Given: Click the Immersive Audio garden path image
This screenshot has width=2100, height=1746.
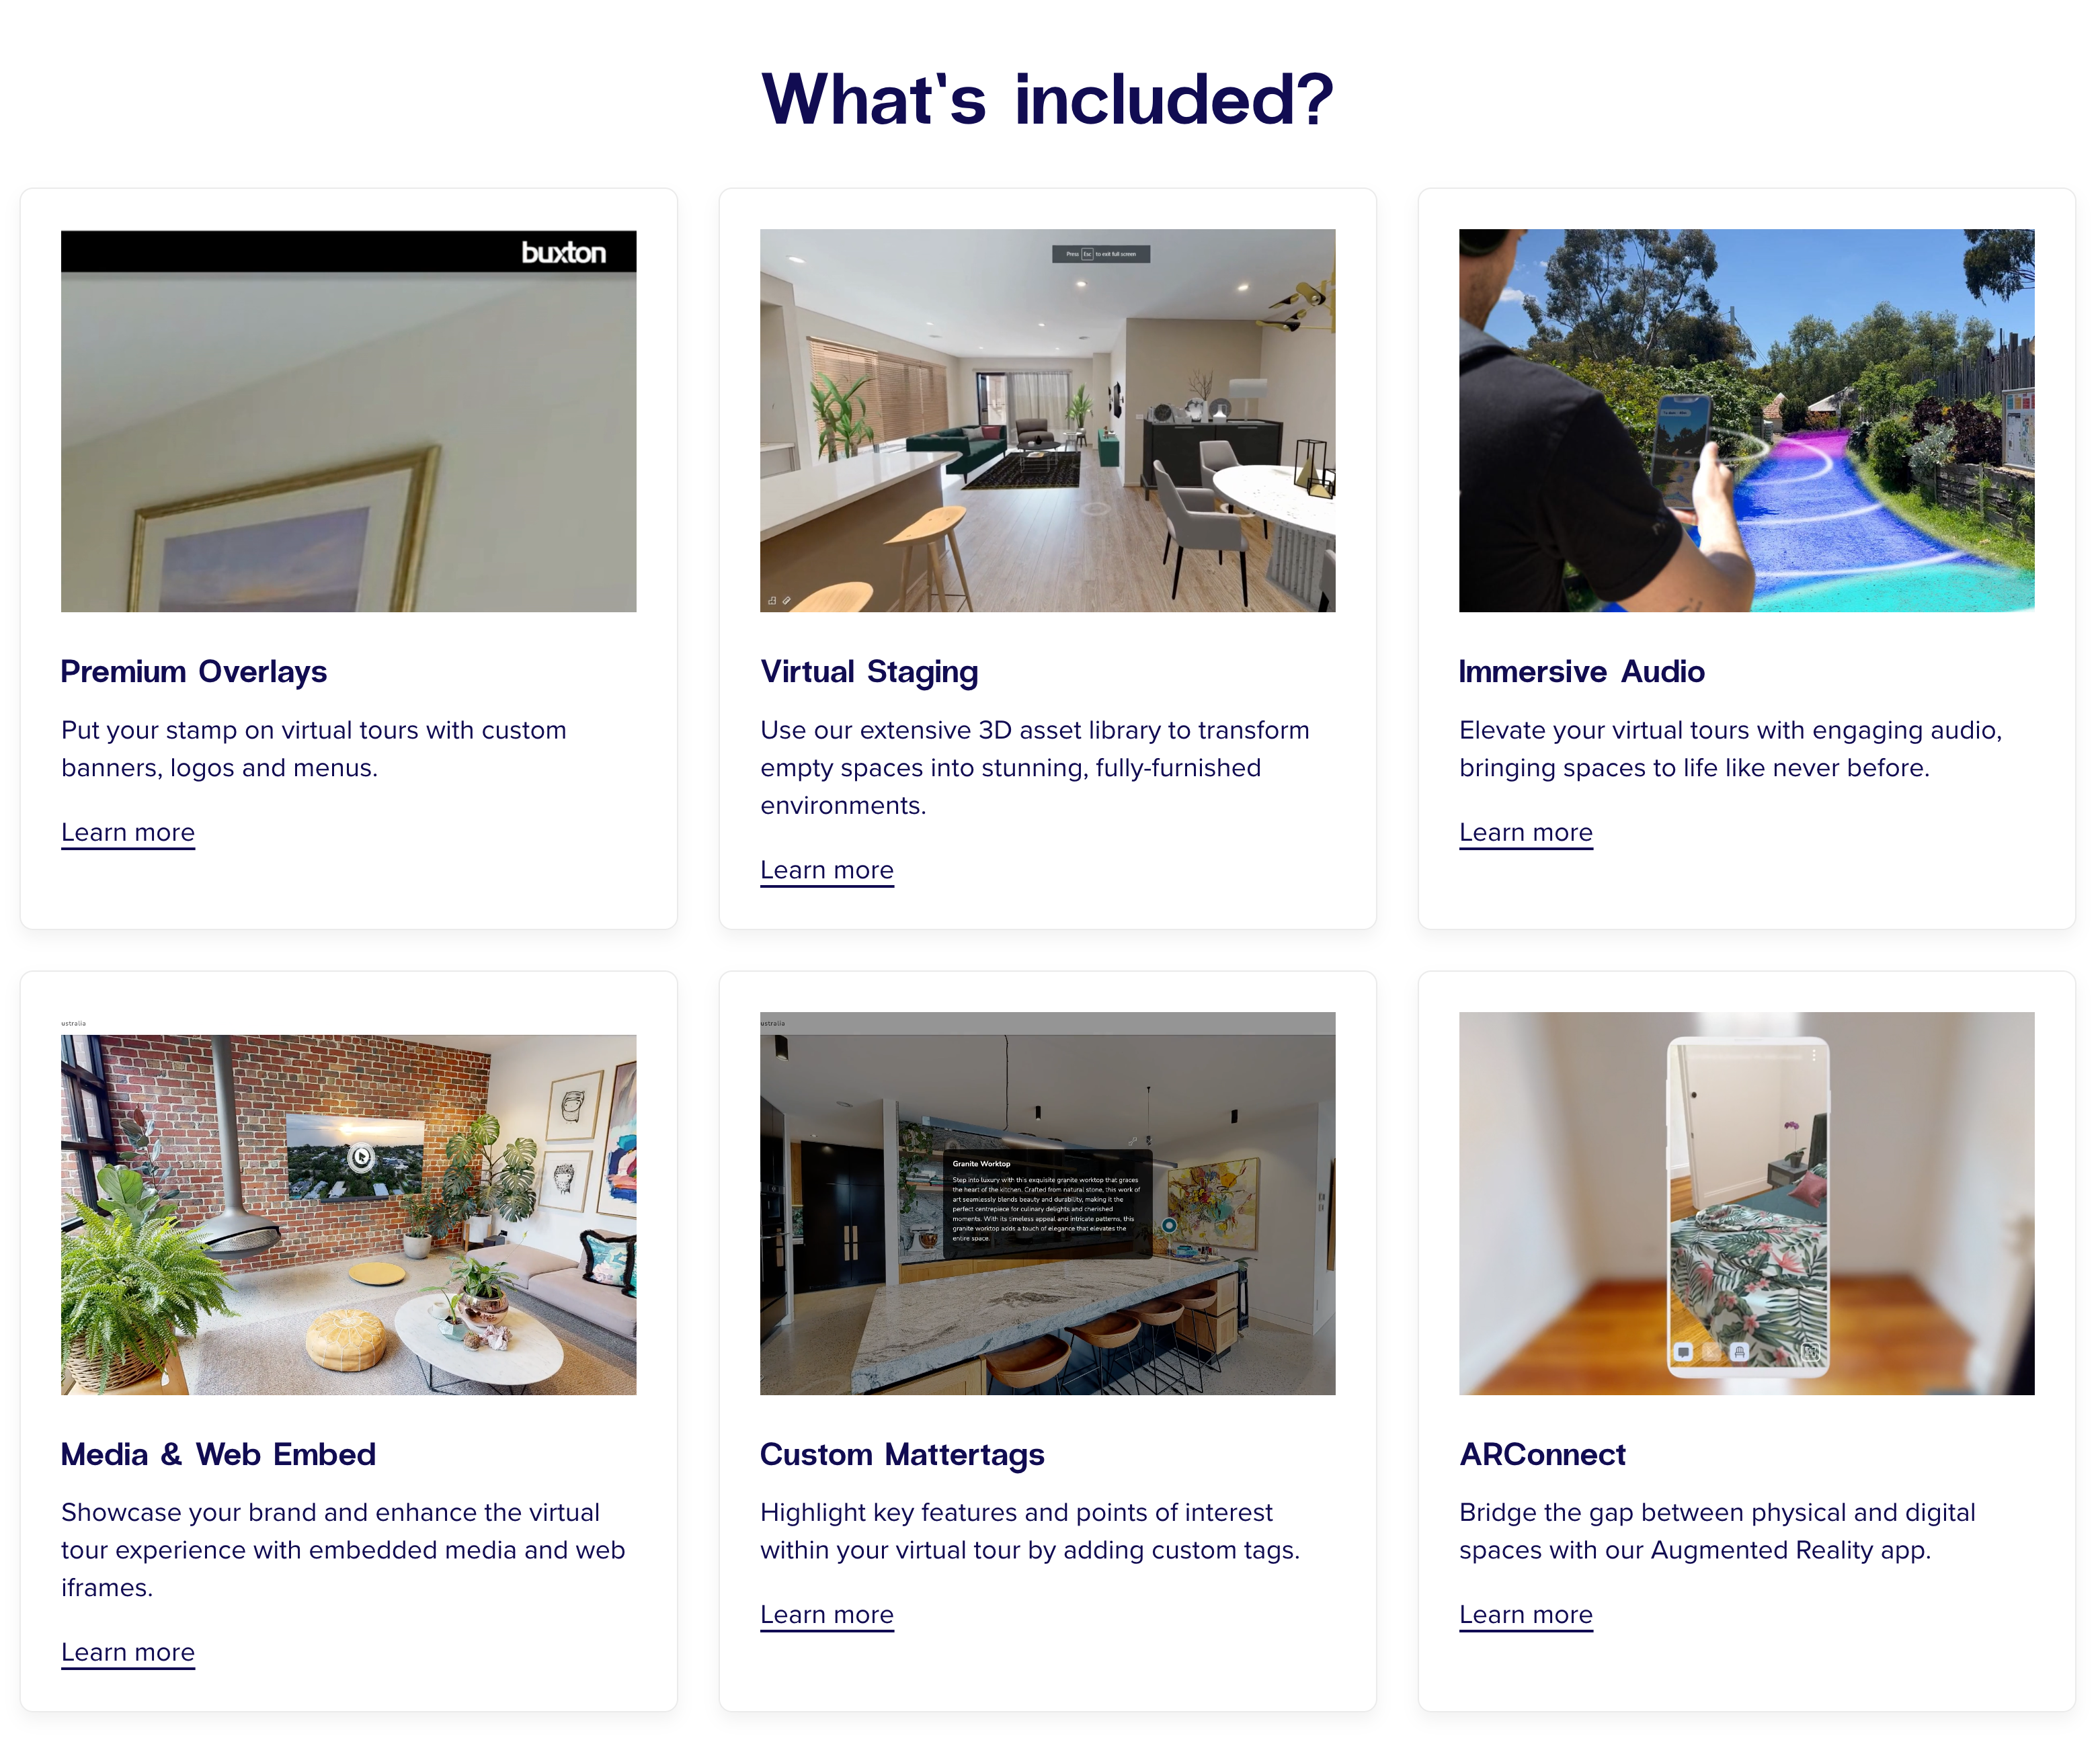Looking at the screenshot, I should coord(1746,421).
